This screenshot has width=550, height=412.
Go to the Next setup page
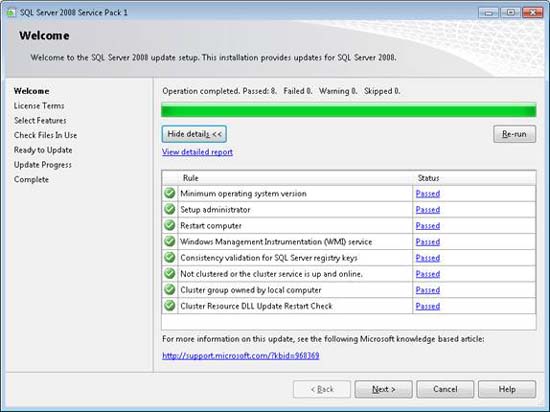[x=383, y=389]
